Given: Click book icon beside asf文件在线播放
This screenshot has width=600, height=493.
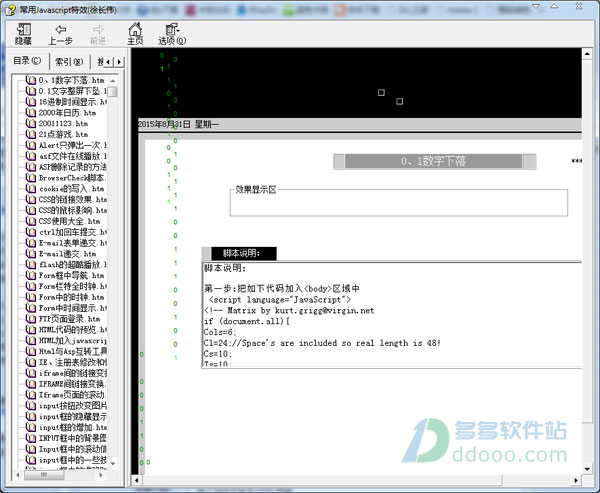Looking at the screenshot, I should [31, 156].
